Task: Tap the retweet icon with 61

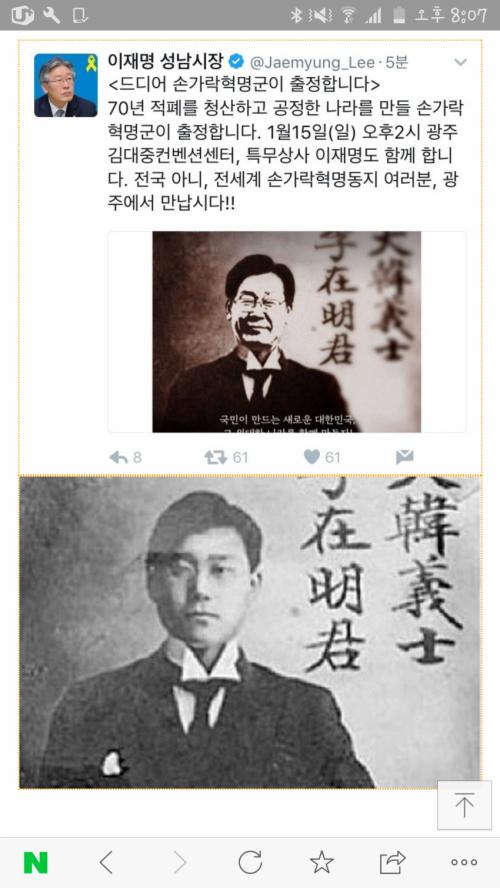Action: pos(215,457)
